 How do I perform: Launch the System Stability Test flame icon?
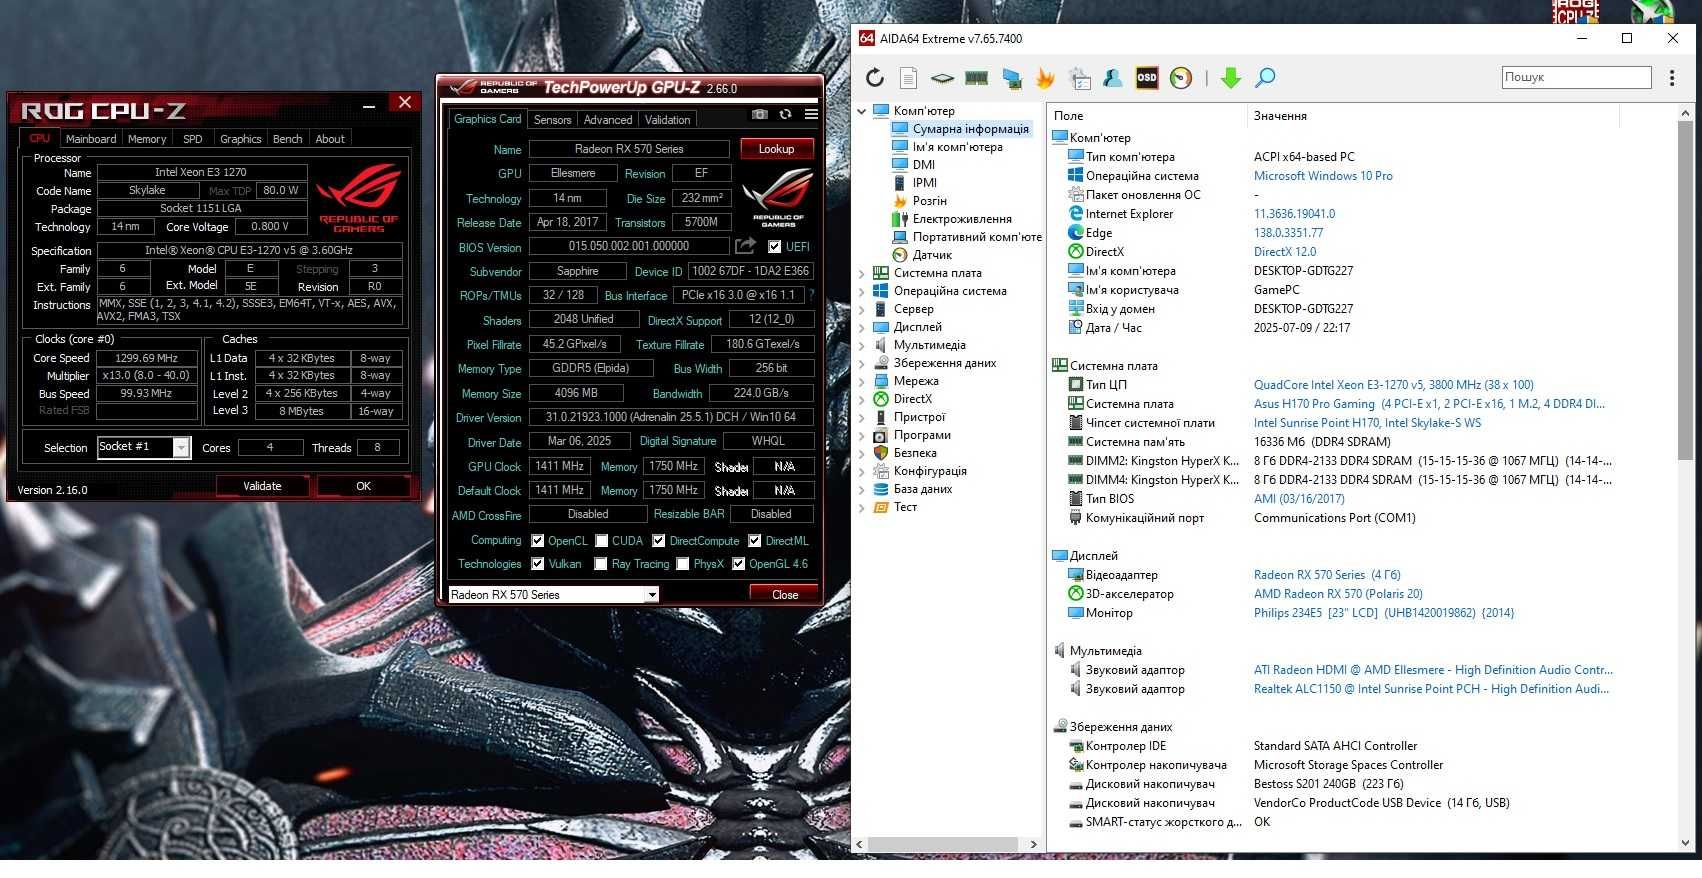click(x=1045, y=78)
